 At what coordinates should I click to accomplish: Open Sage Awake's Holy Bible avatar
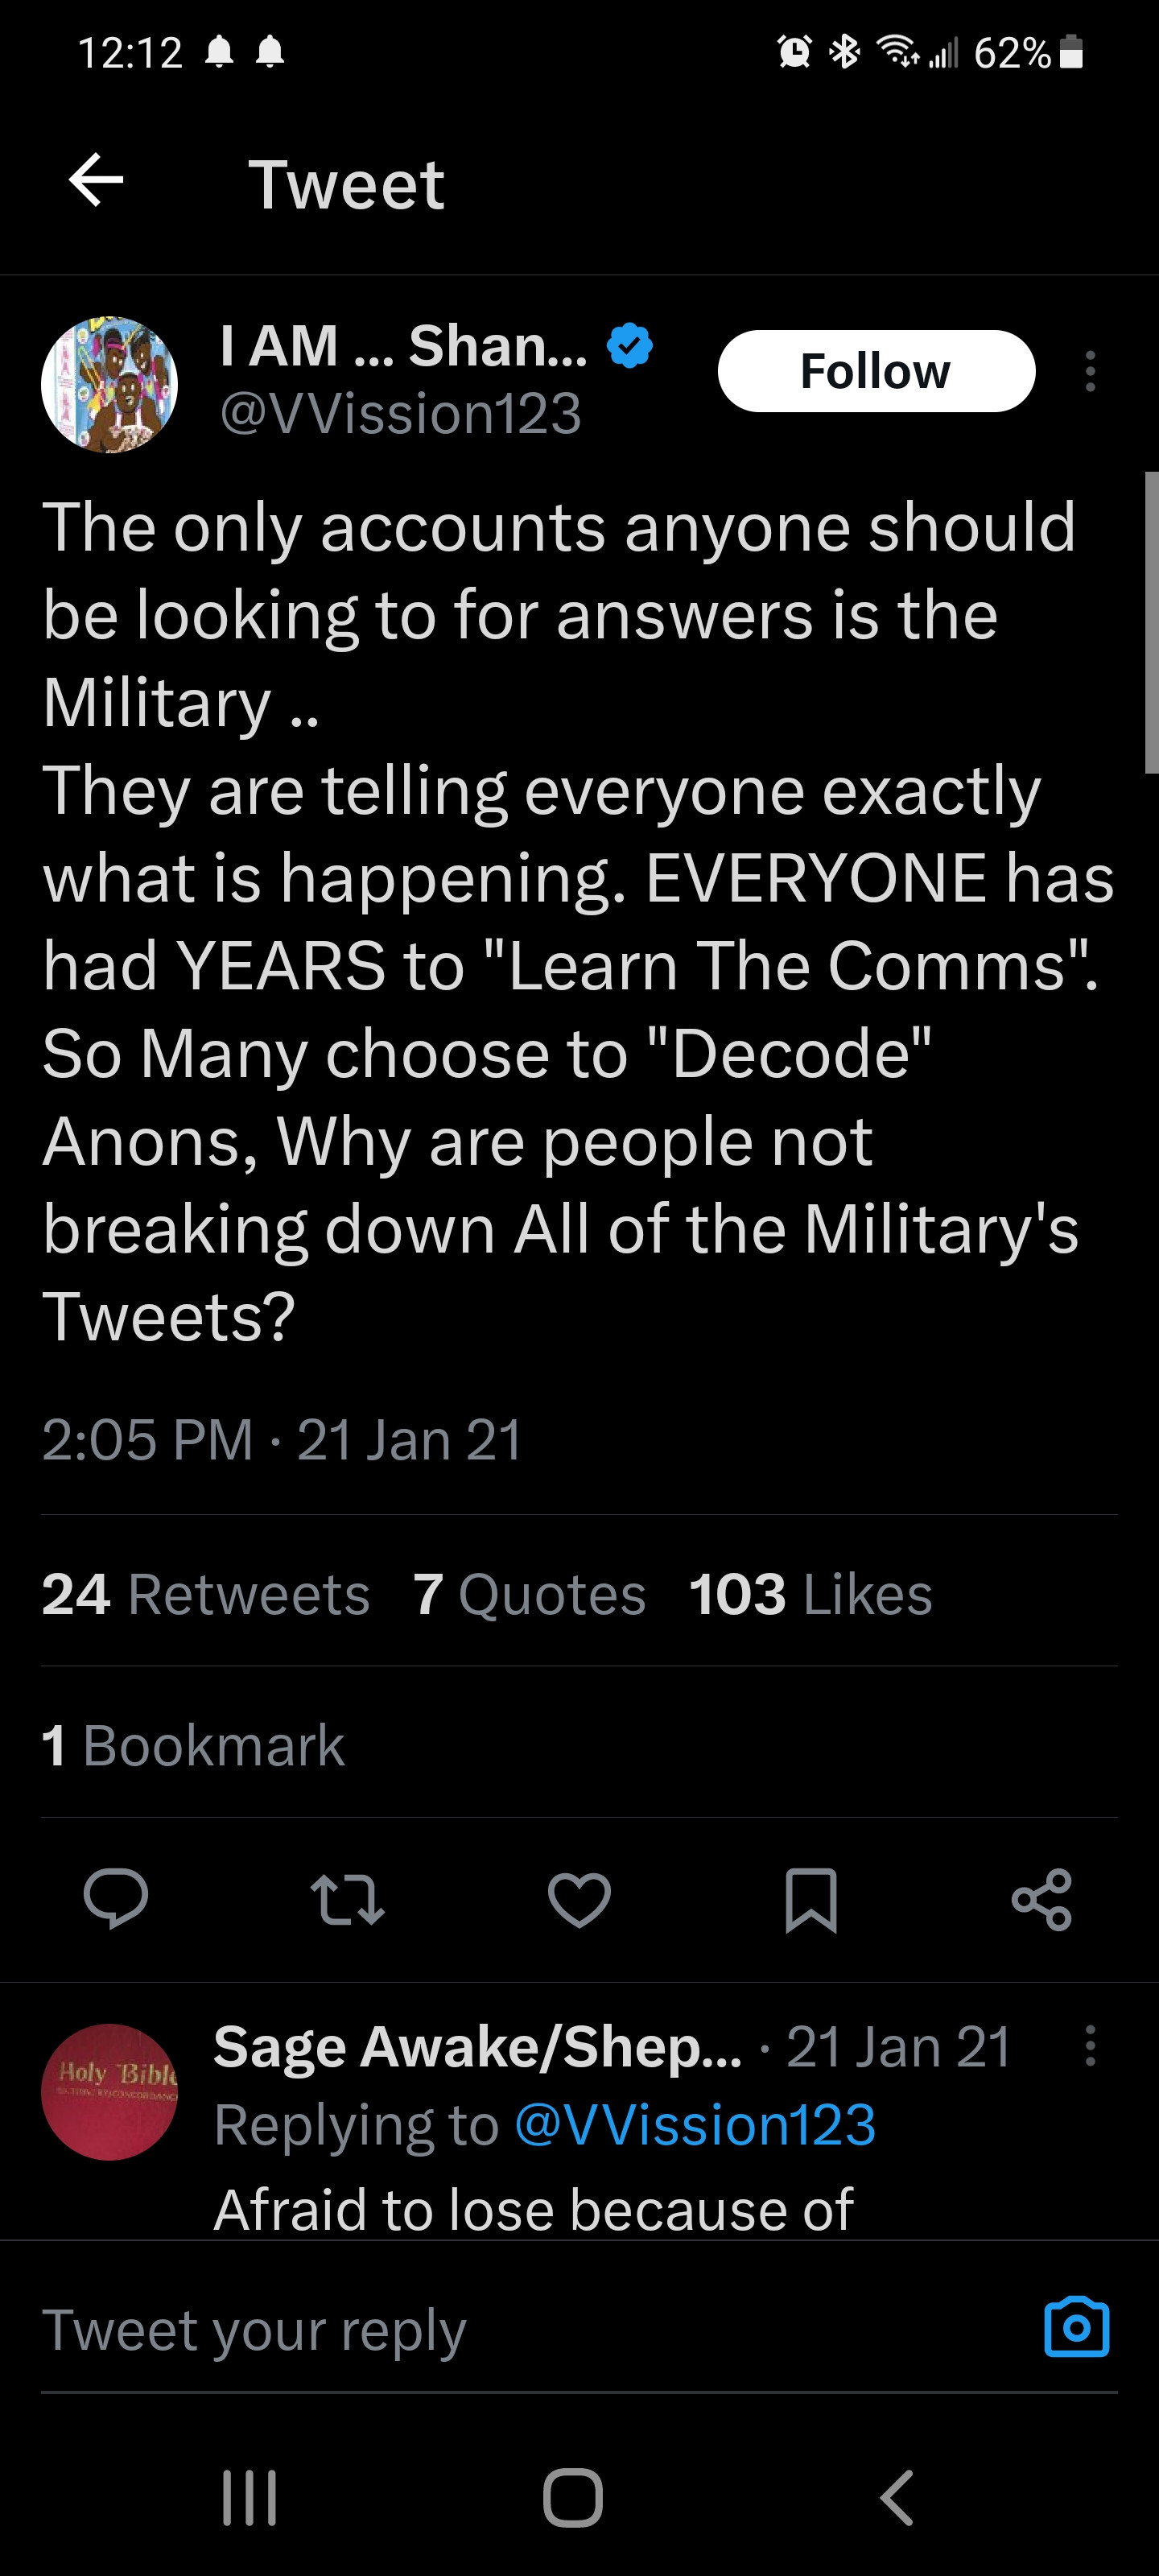(109, 2091)
